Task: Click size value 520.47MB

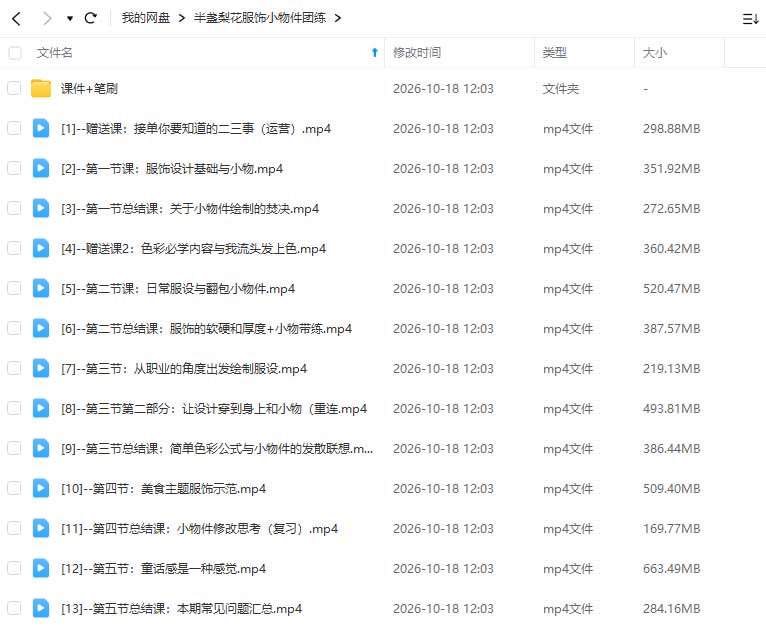Action: (672, 289)
